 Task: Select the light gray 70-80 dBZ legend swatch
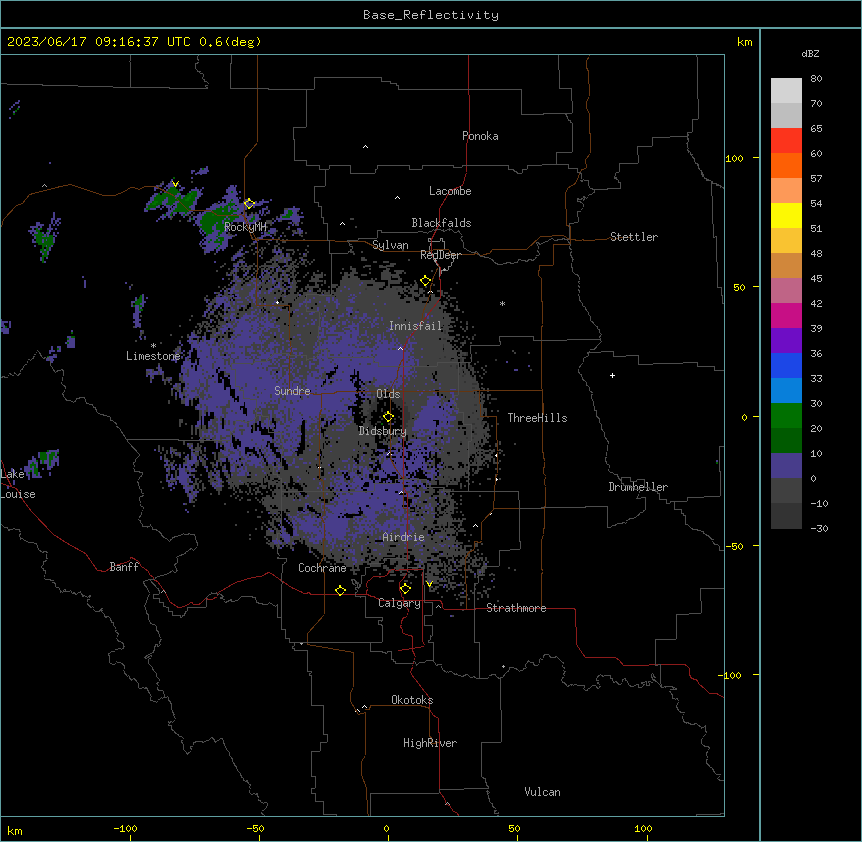tap(786, 90)
